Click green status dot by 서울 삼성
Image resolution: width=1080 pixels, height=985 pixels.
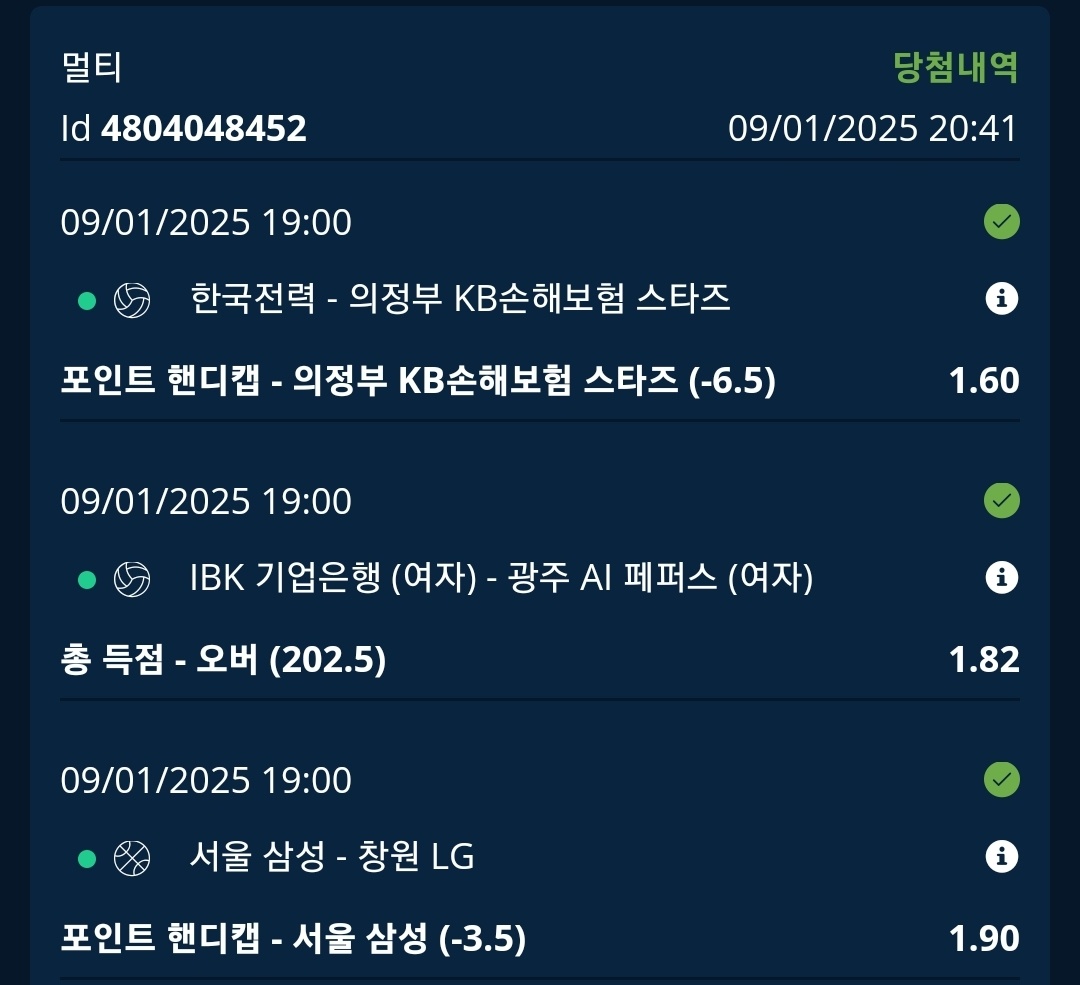[87, 859]
